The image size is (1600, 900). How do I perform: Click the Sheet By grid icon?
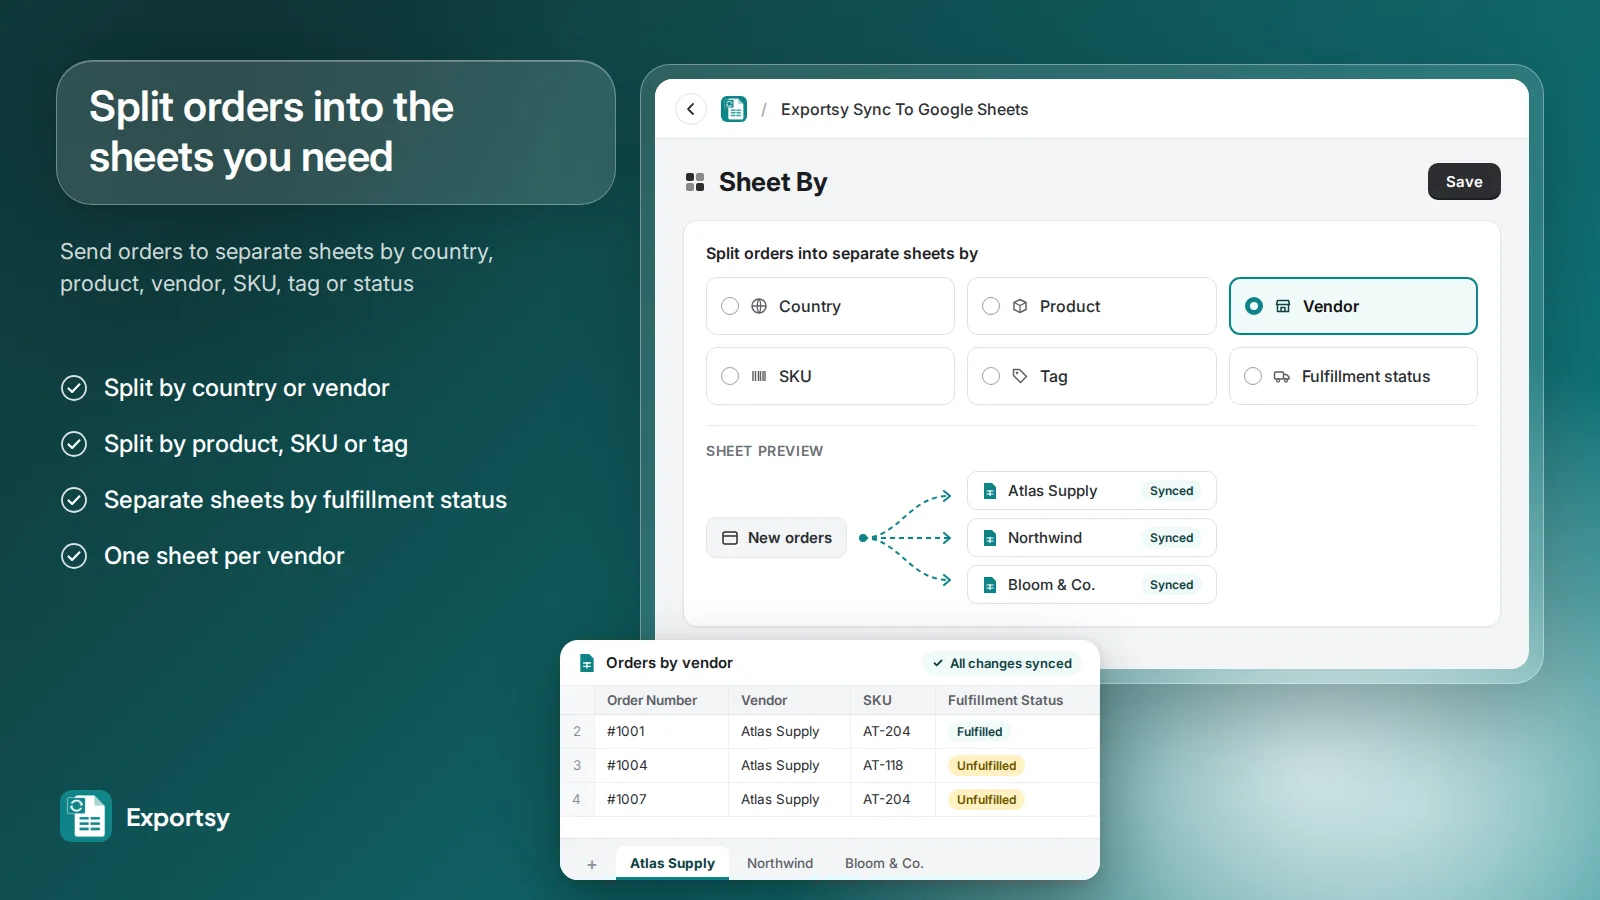pos(695,182)
